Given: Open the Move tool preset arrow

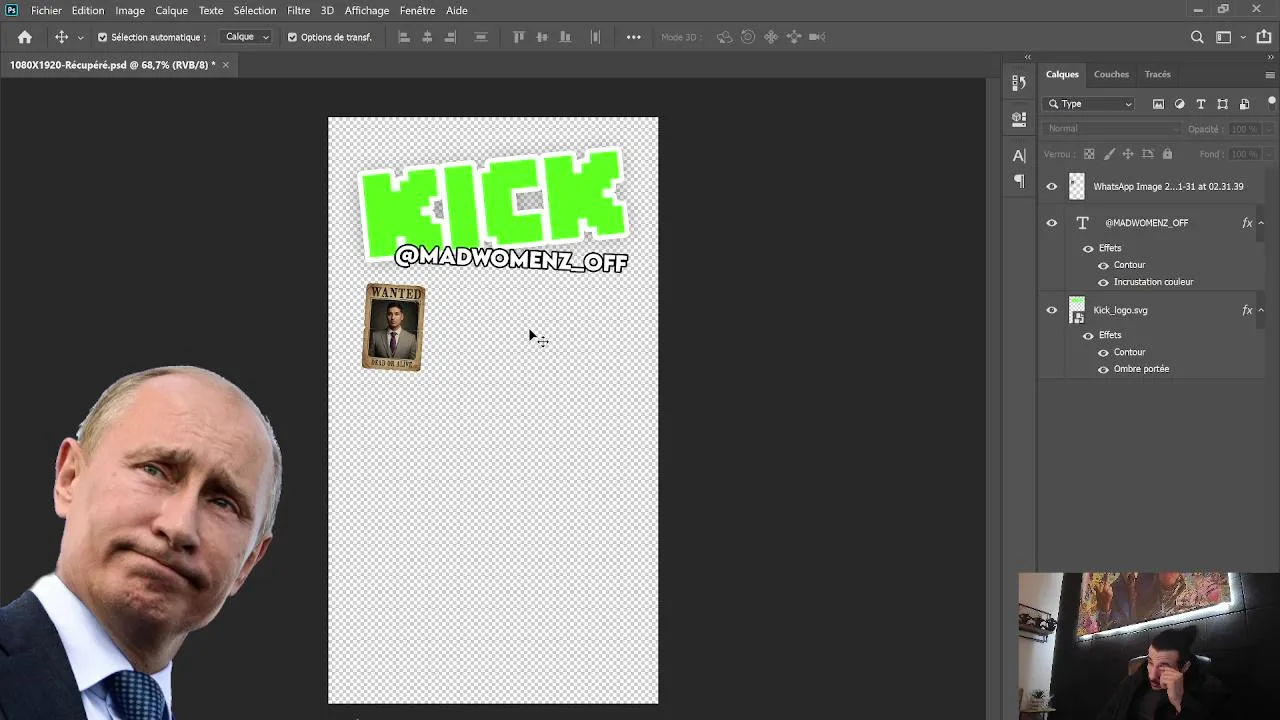Looking at the screenshot, I should (x=80, y=38).
